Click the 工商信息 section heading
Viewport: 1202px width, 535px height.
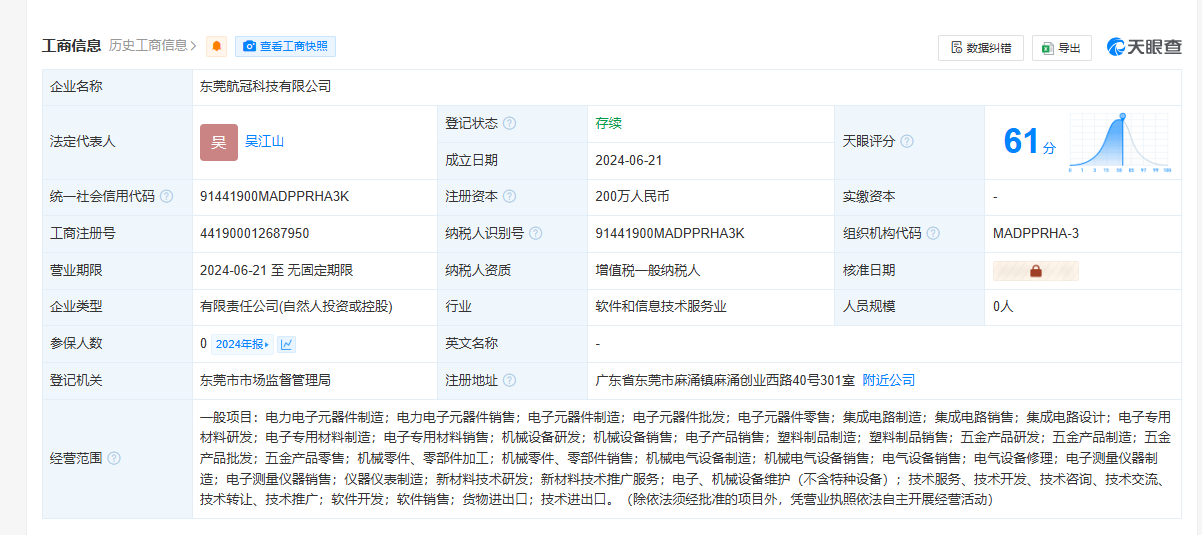pyautogui.click(x=71, y=45)
